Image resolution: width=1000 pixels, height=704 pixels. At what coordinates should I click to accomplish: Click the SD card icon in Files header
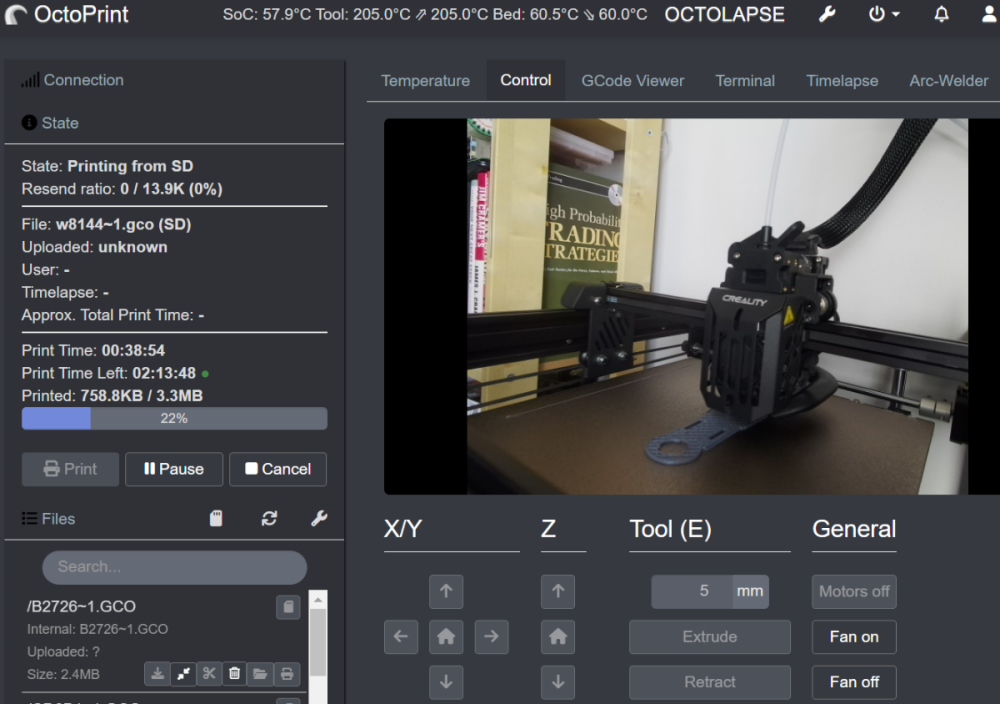click(215, 518)
